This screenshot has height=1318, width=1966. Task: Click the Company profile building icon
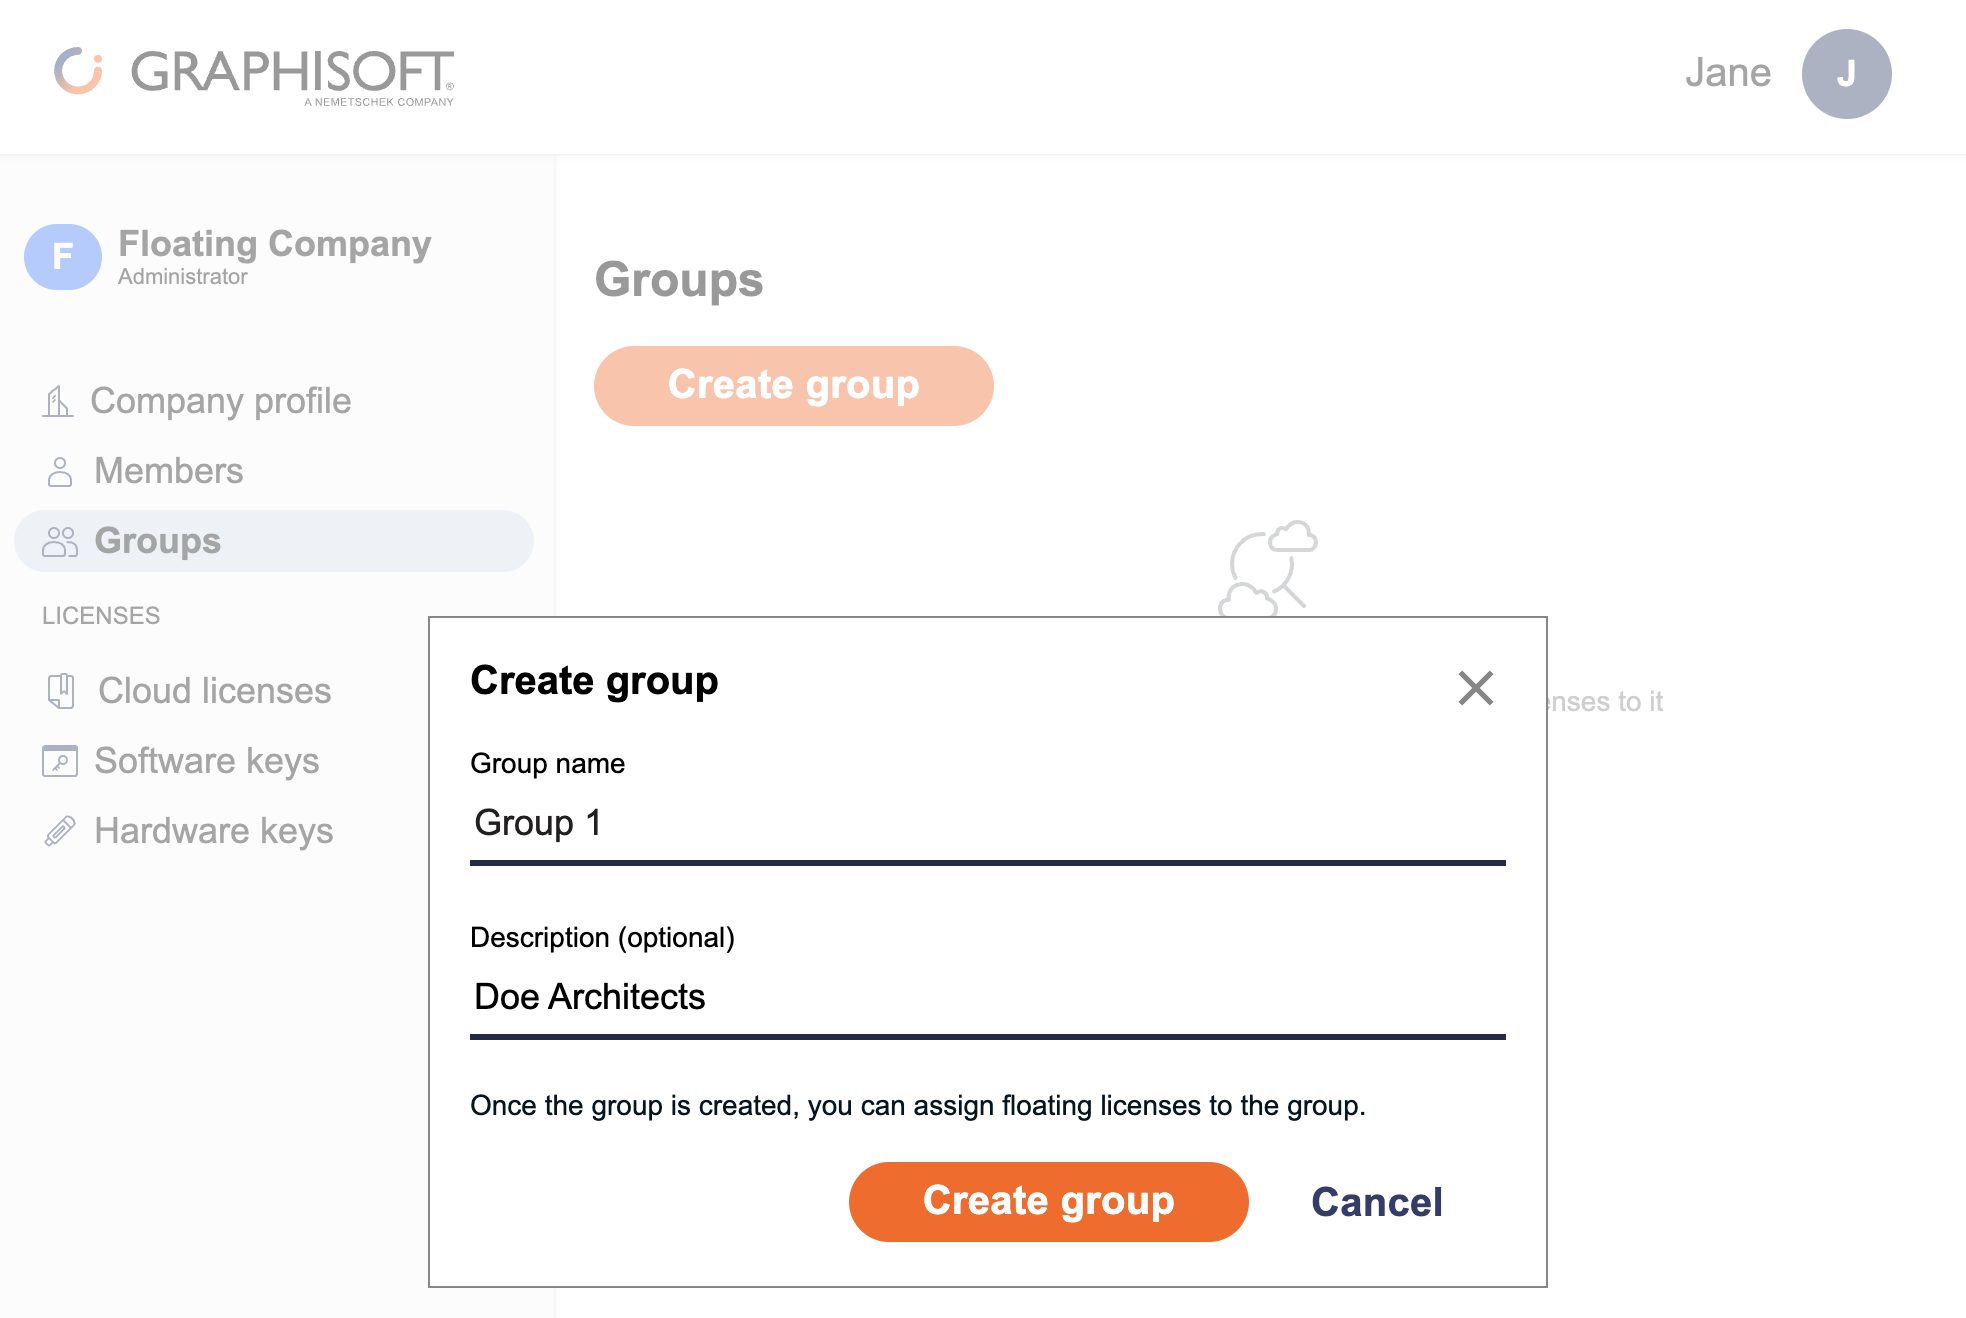[58, 401]
